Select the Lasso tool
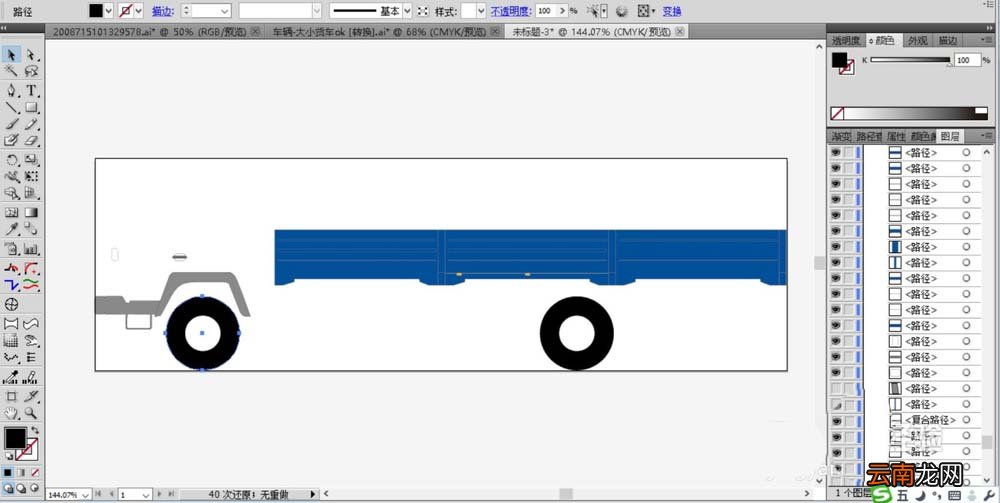The height and width of the screenshot is (503, 1000). (31, 71)
